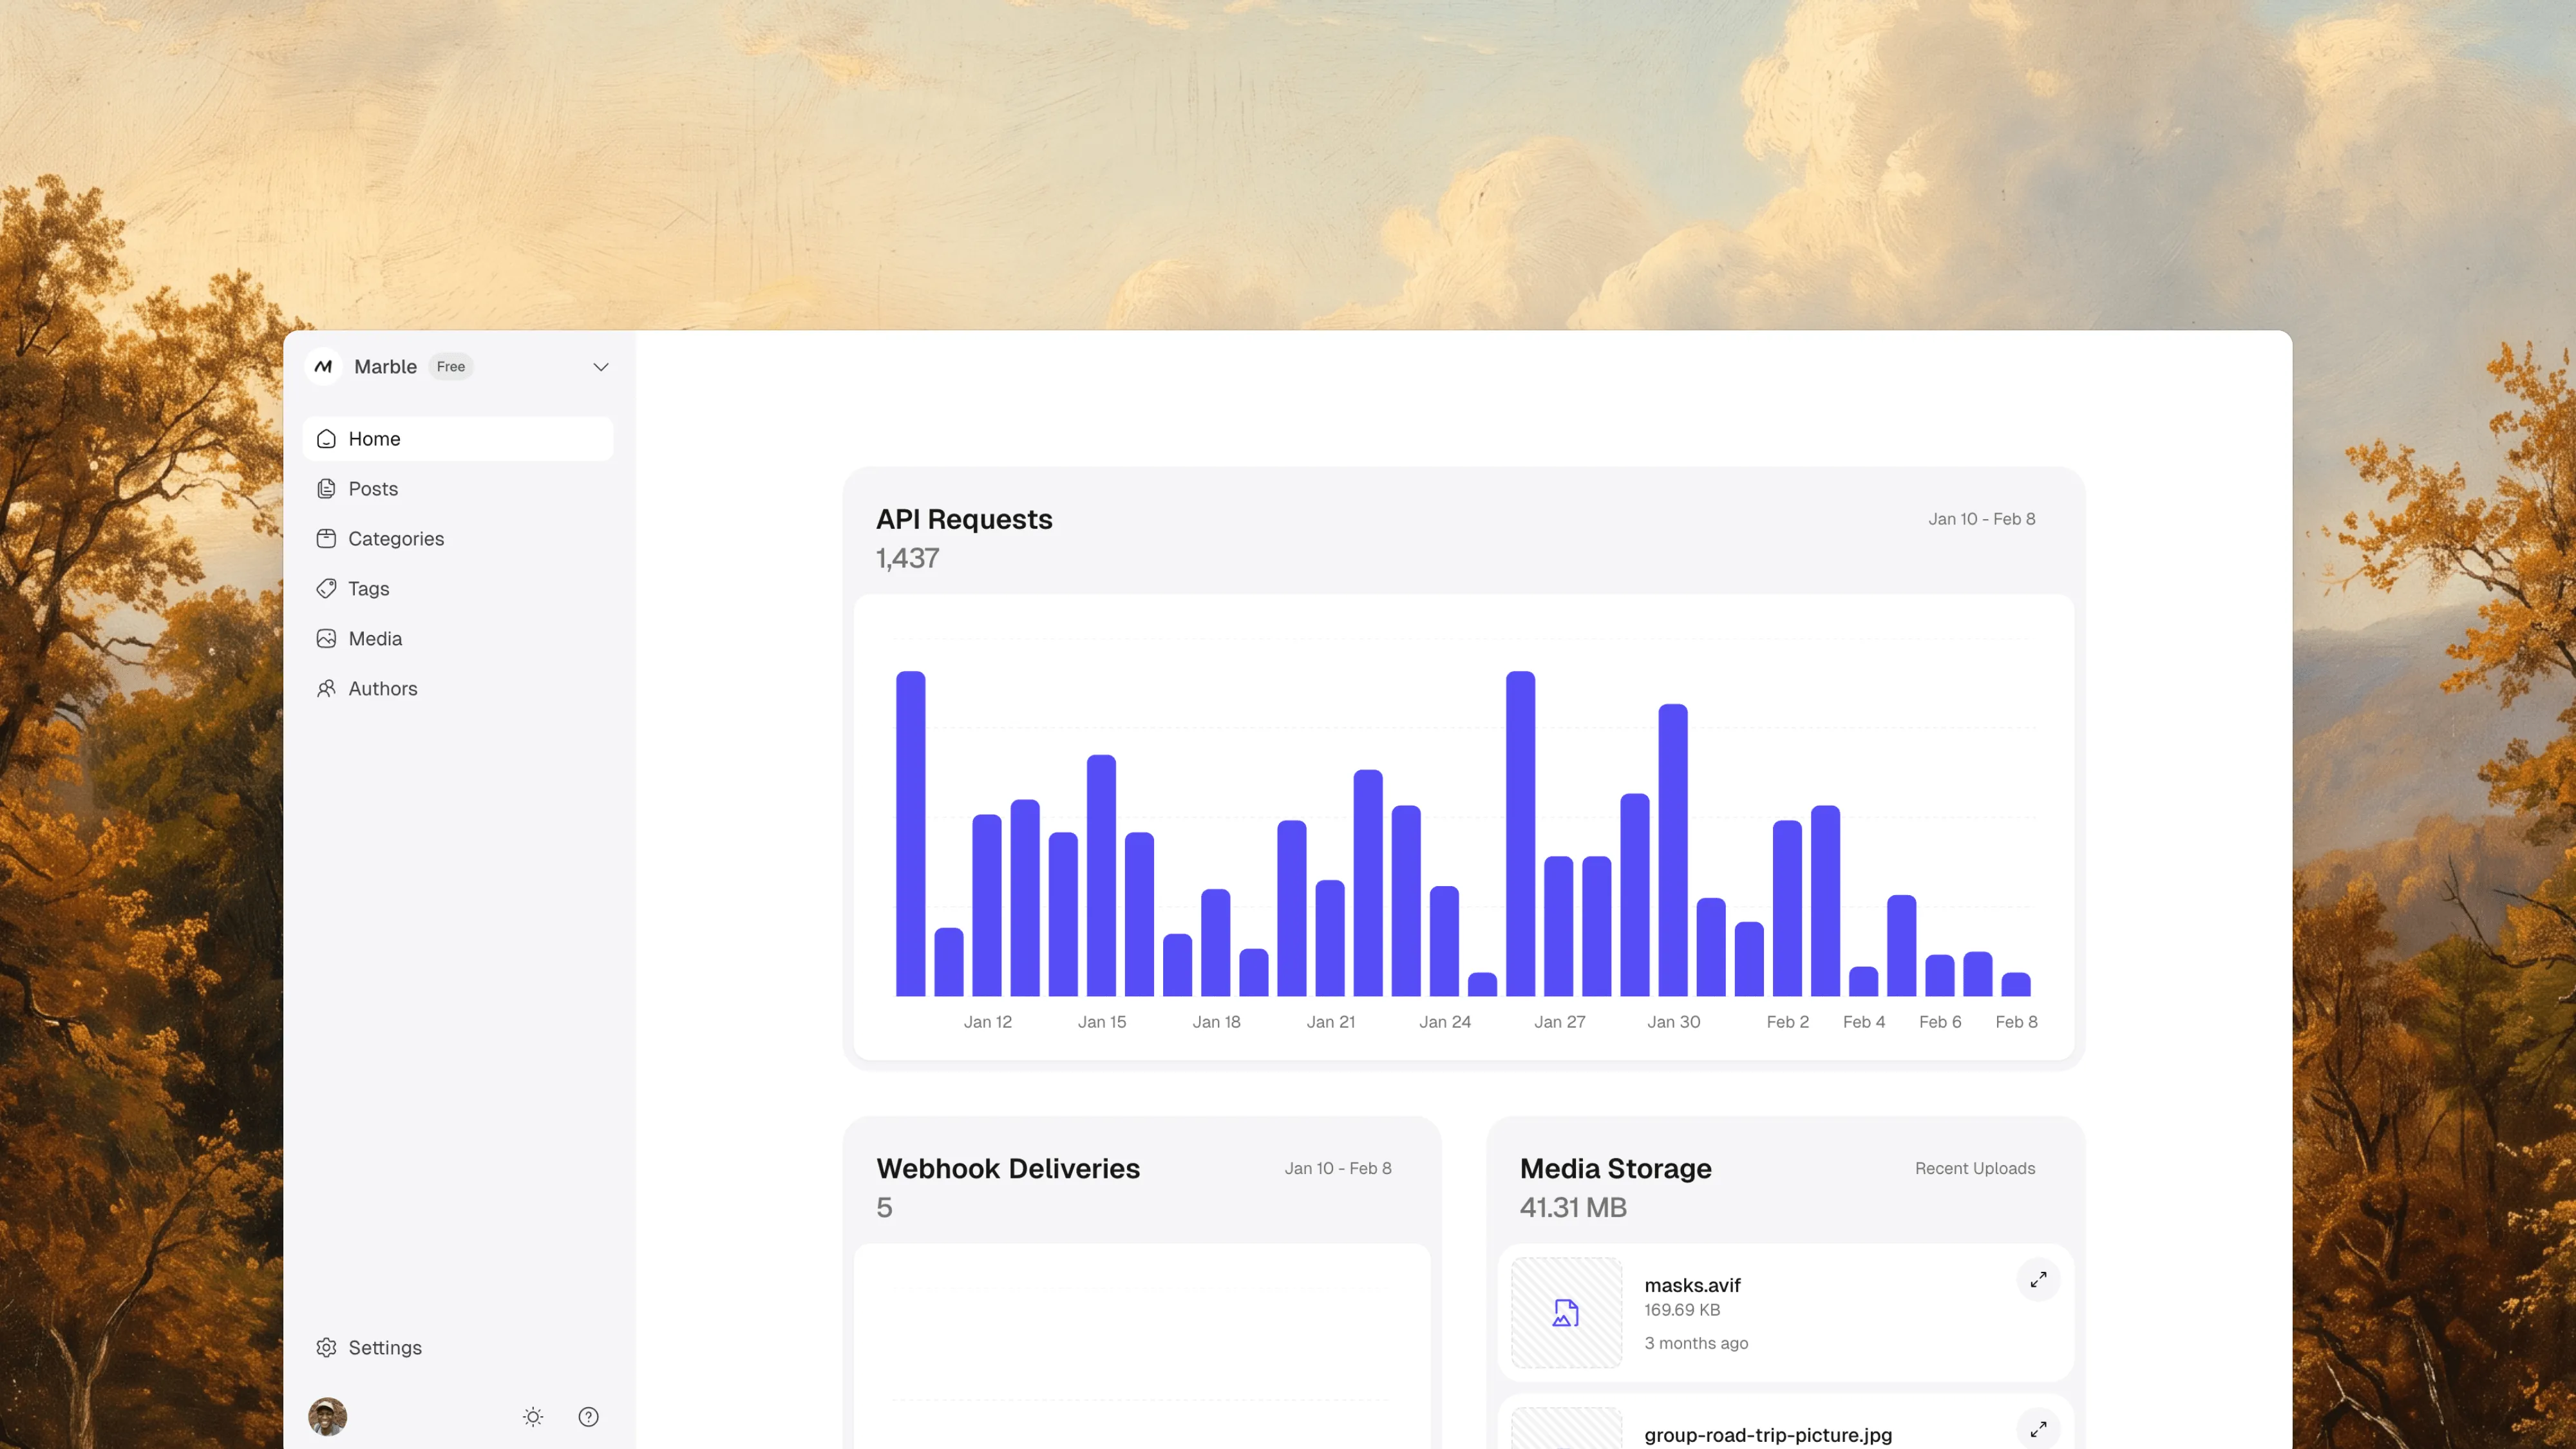Screen dimensions: 2576x1449
Task: Open the Media page
Action: coord(458,639)
